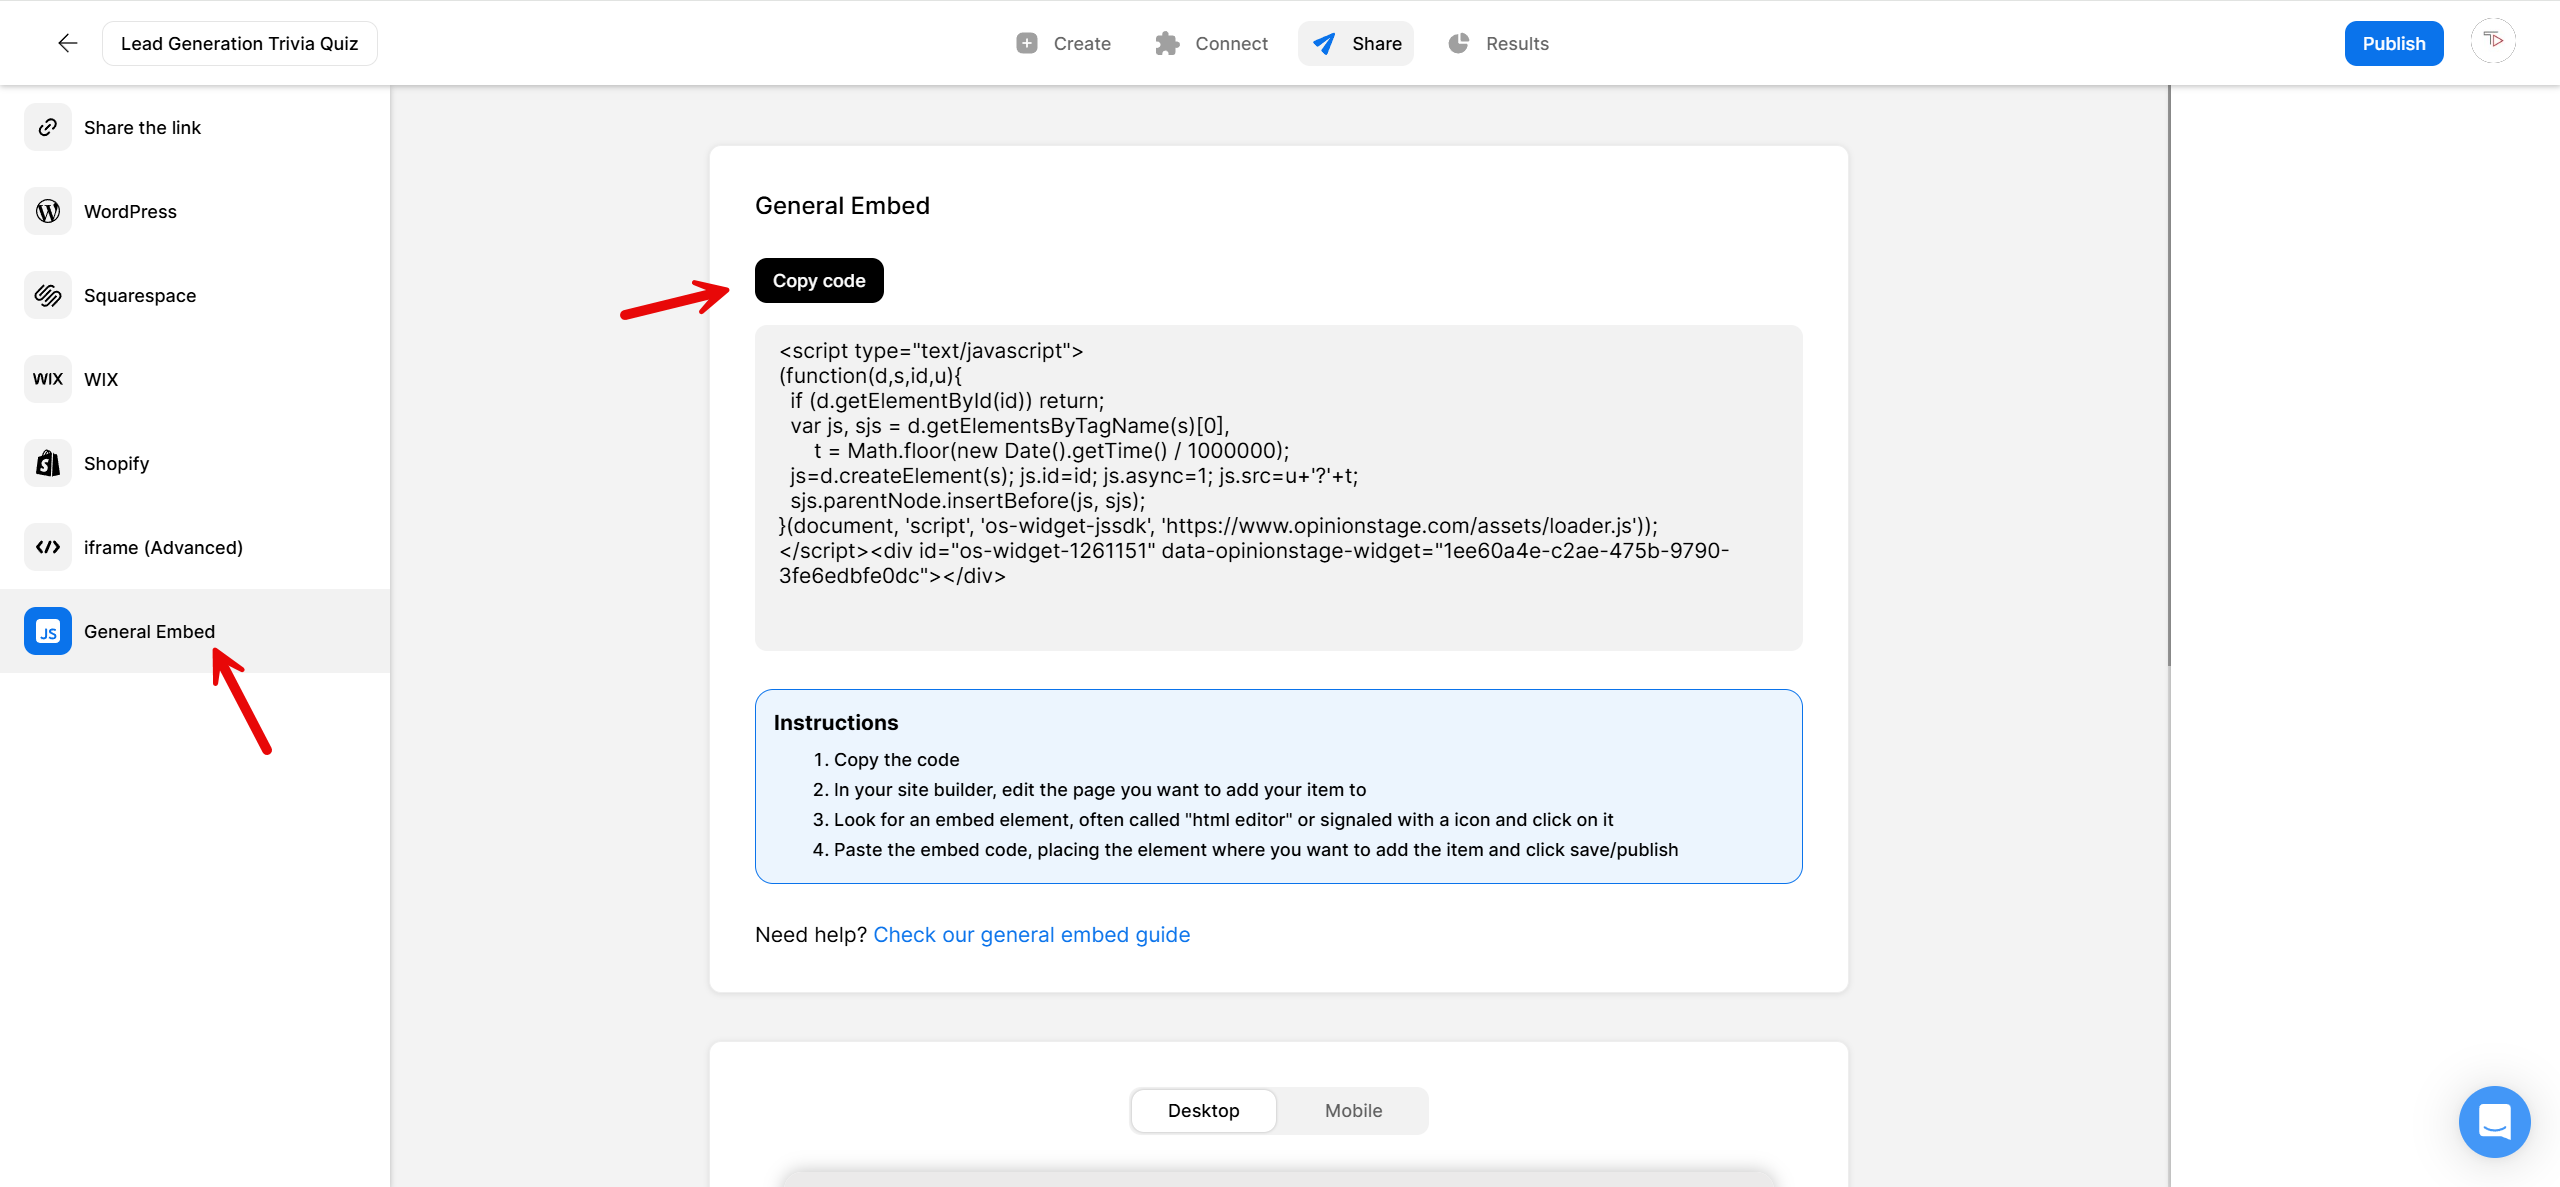
Task: Keep preview on Desktop view
Action: 1203,1110
